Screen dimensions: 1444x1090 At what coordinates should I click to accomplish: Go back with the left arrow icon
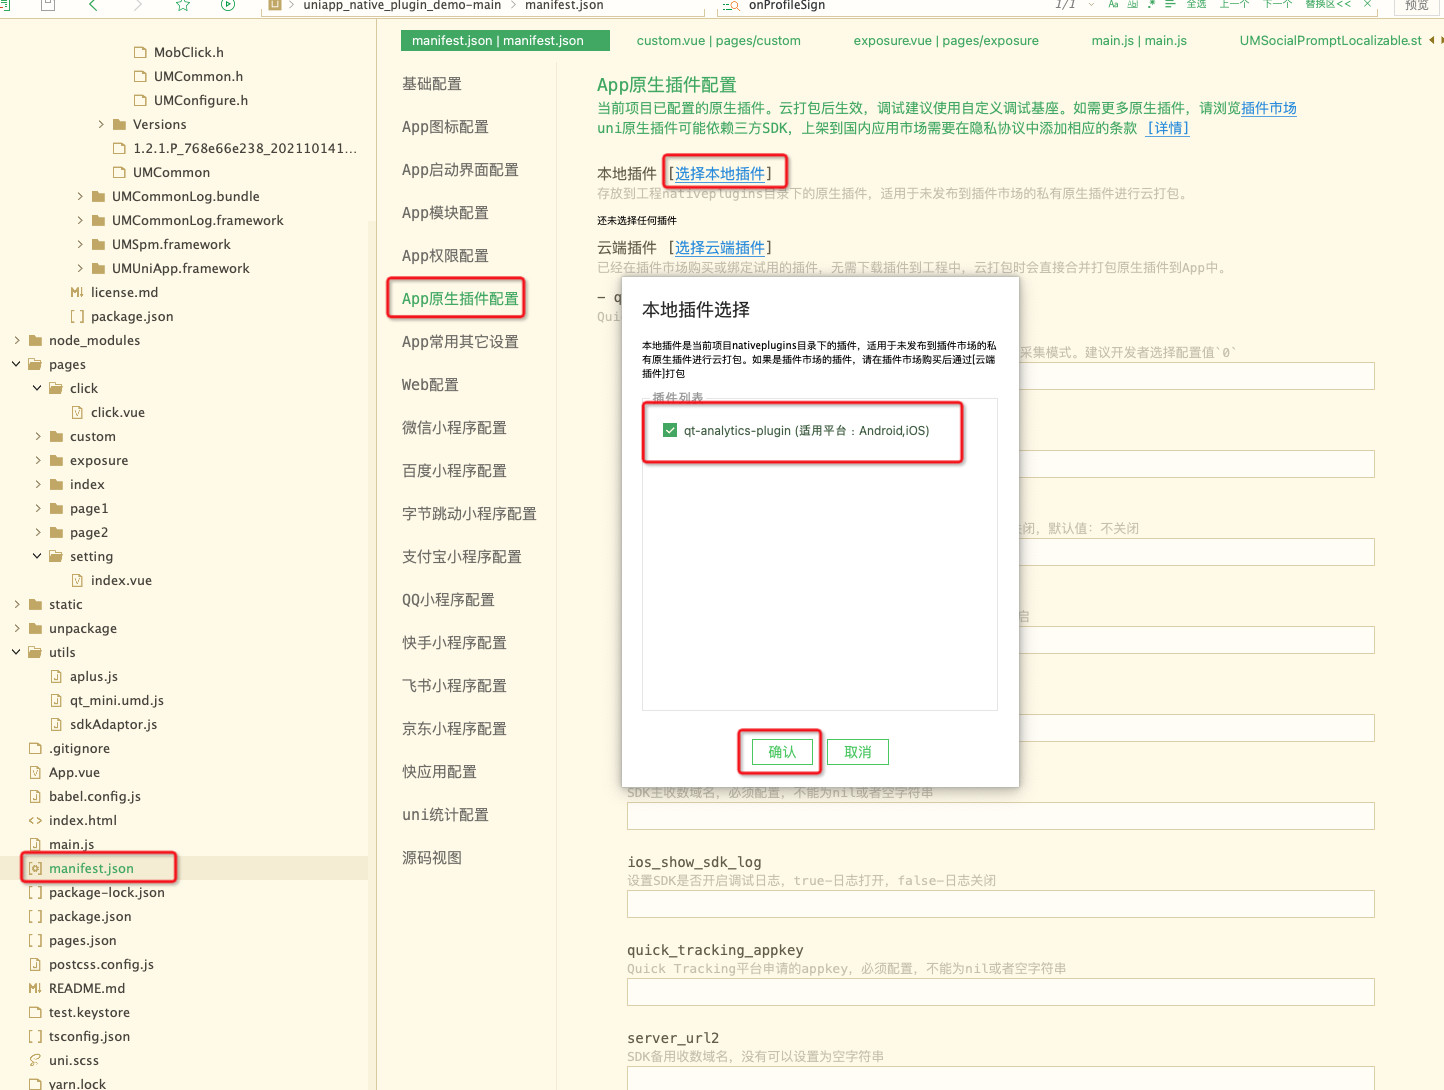(93, 5)
